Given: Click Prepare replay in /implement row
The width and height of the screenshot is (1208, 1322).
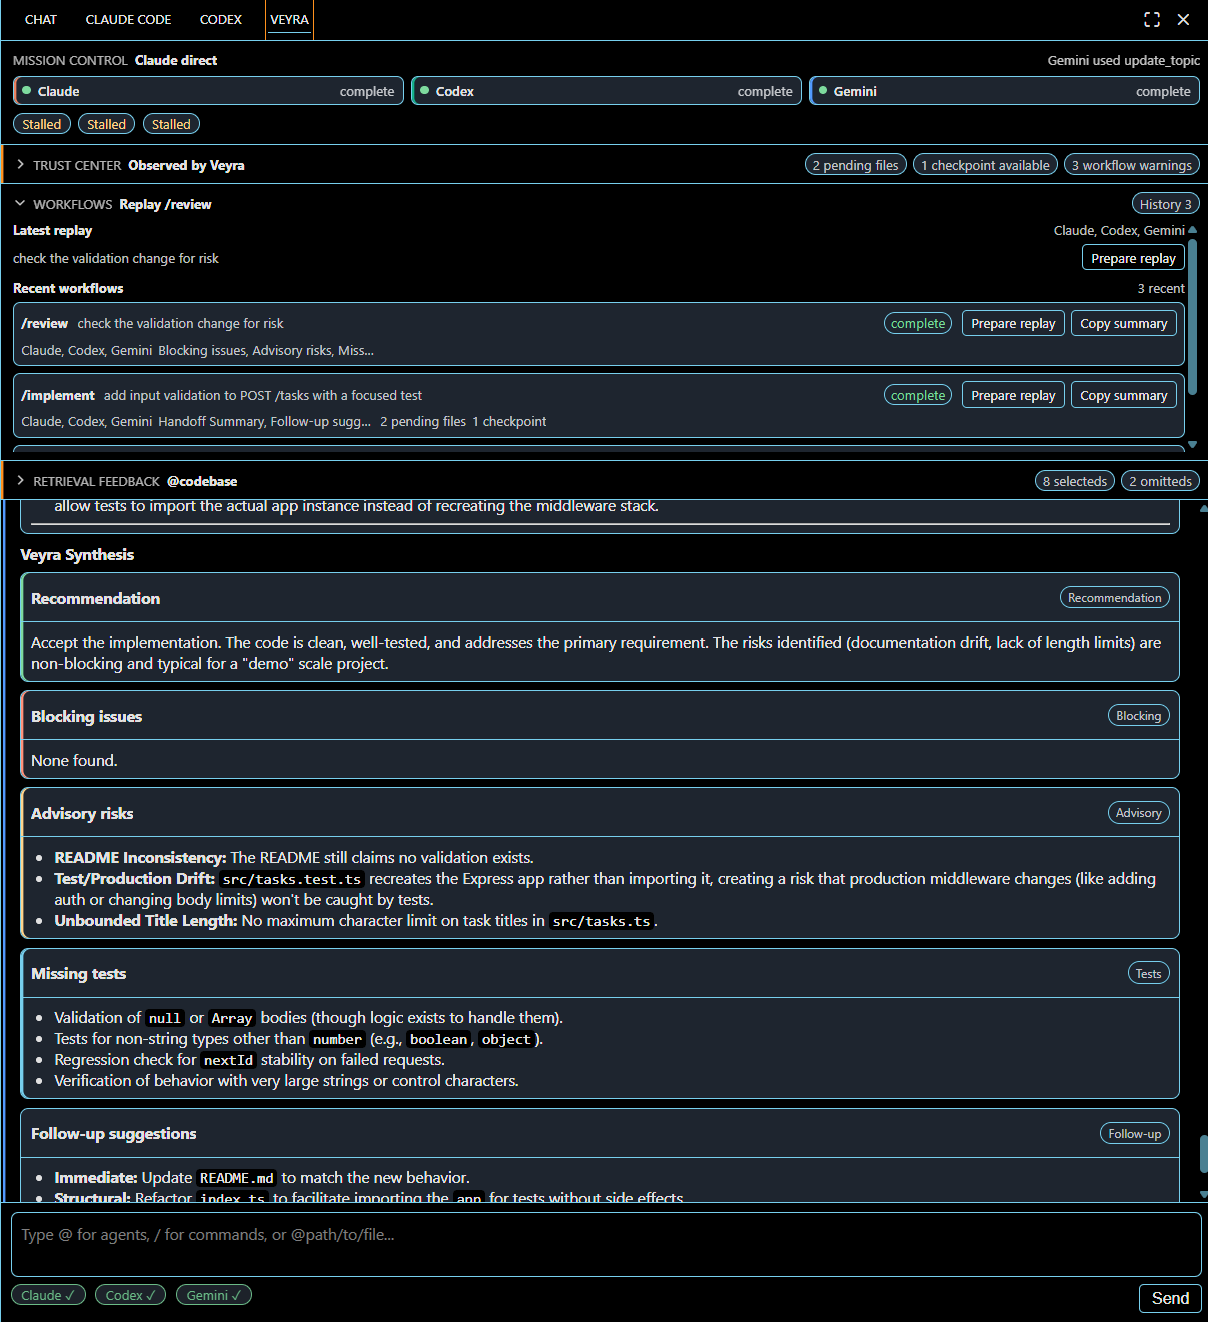Looking at the screenshot, I should [x=1013, y=395].
